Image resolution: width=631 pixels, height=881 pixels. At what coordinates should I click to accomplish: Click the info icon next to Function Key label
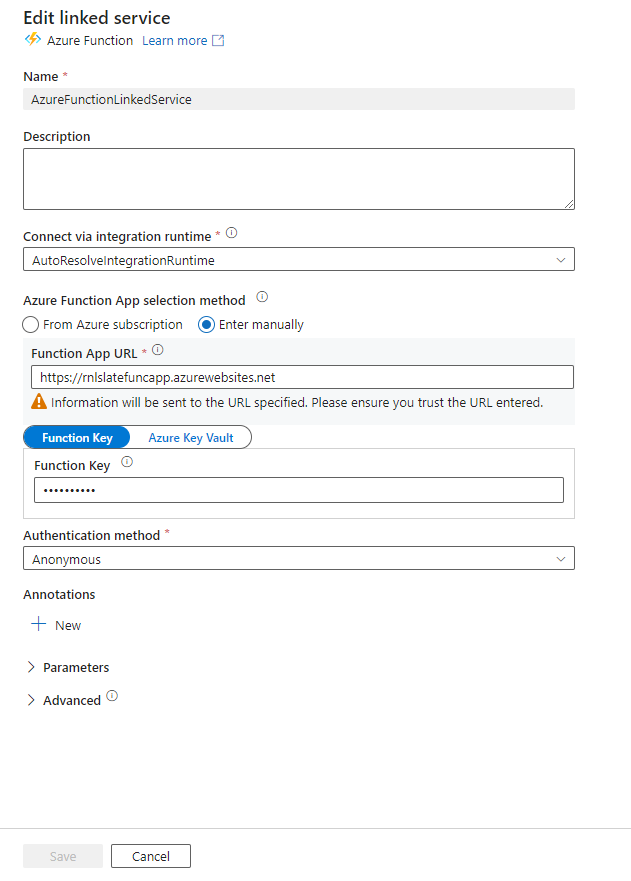click(x=125, y=461)
